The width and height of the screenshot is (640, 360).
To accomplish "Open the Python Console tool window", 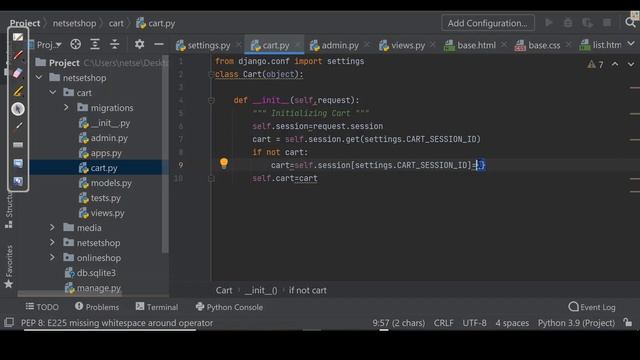I will (x=229, y=307).
